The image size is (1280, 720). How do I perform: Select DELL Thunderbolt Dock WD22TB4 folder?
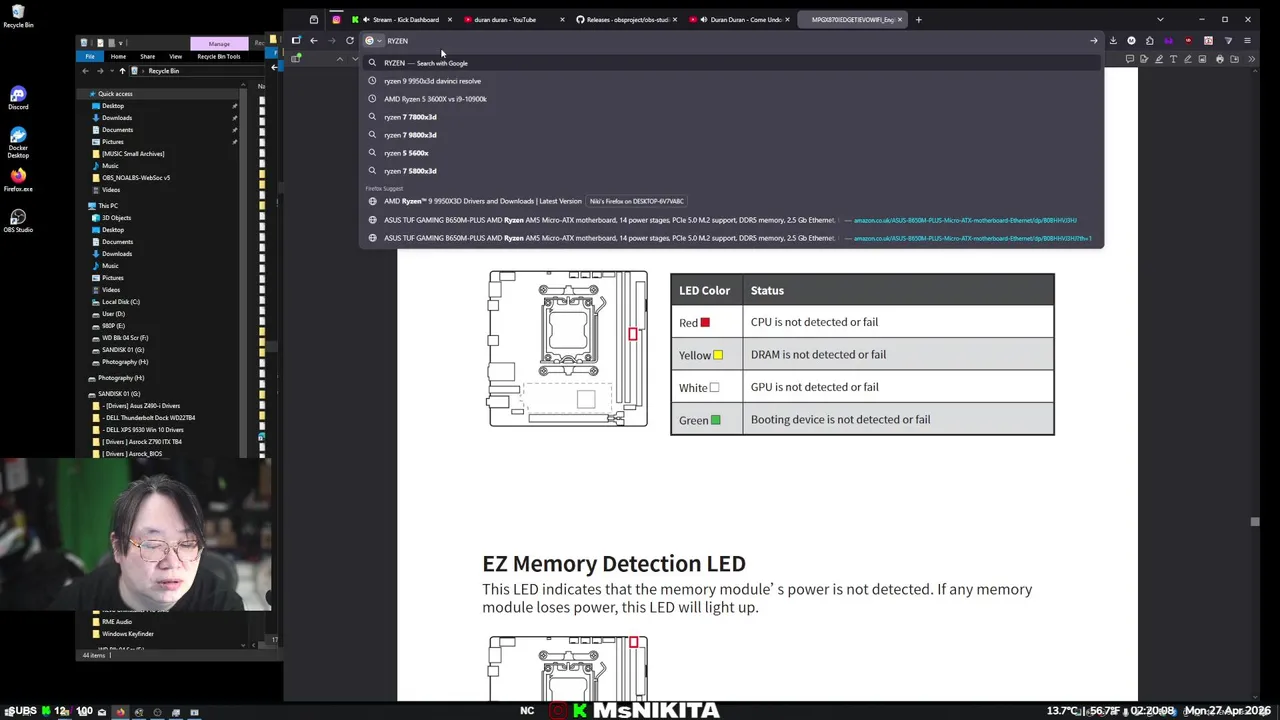(x=150, y=418)
